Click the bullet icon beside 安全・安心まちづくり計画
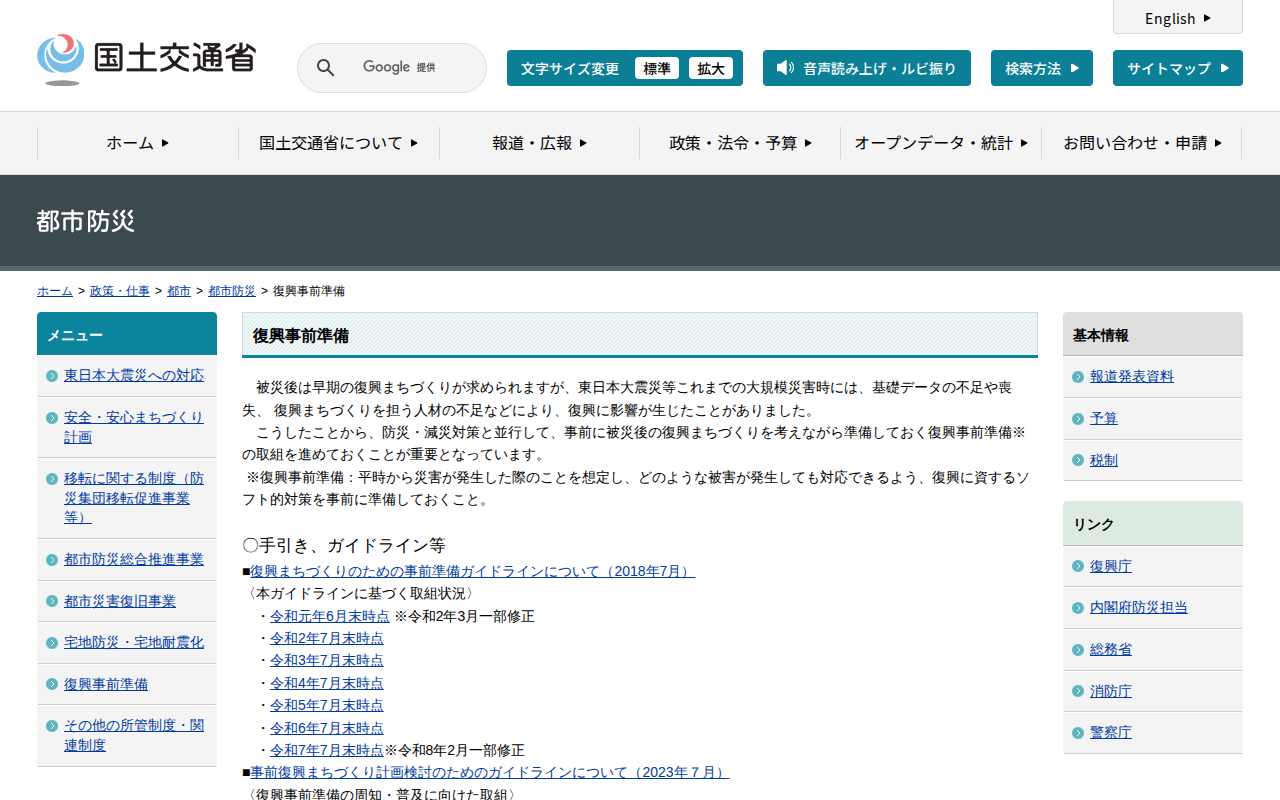The image size is (1280, 800). [x=52, y=417]
